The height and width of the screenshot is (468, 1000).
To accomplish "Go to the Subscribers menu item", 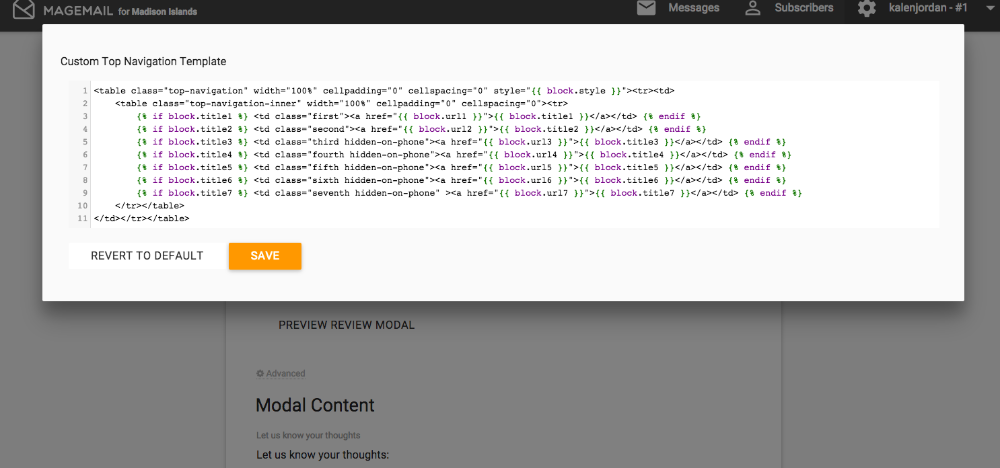I will 803,8.
